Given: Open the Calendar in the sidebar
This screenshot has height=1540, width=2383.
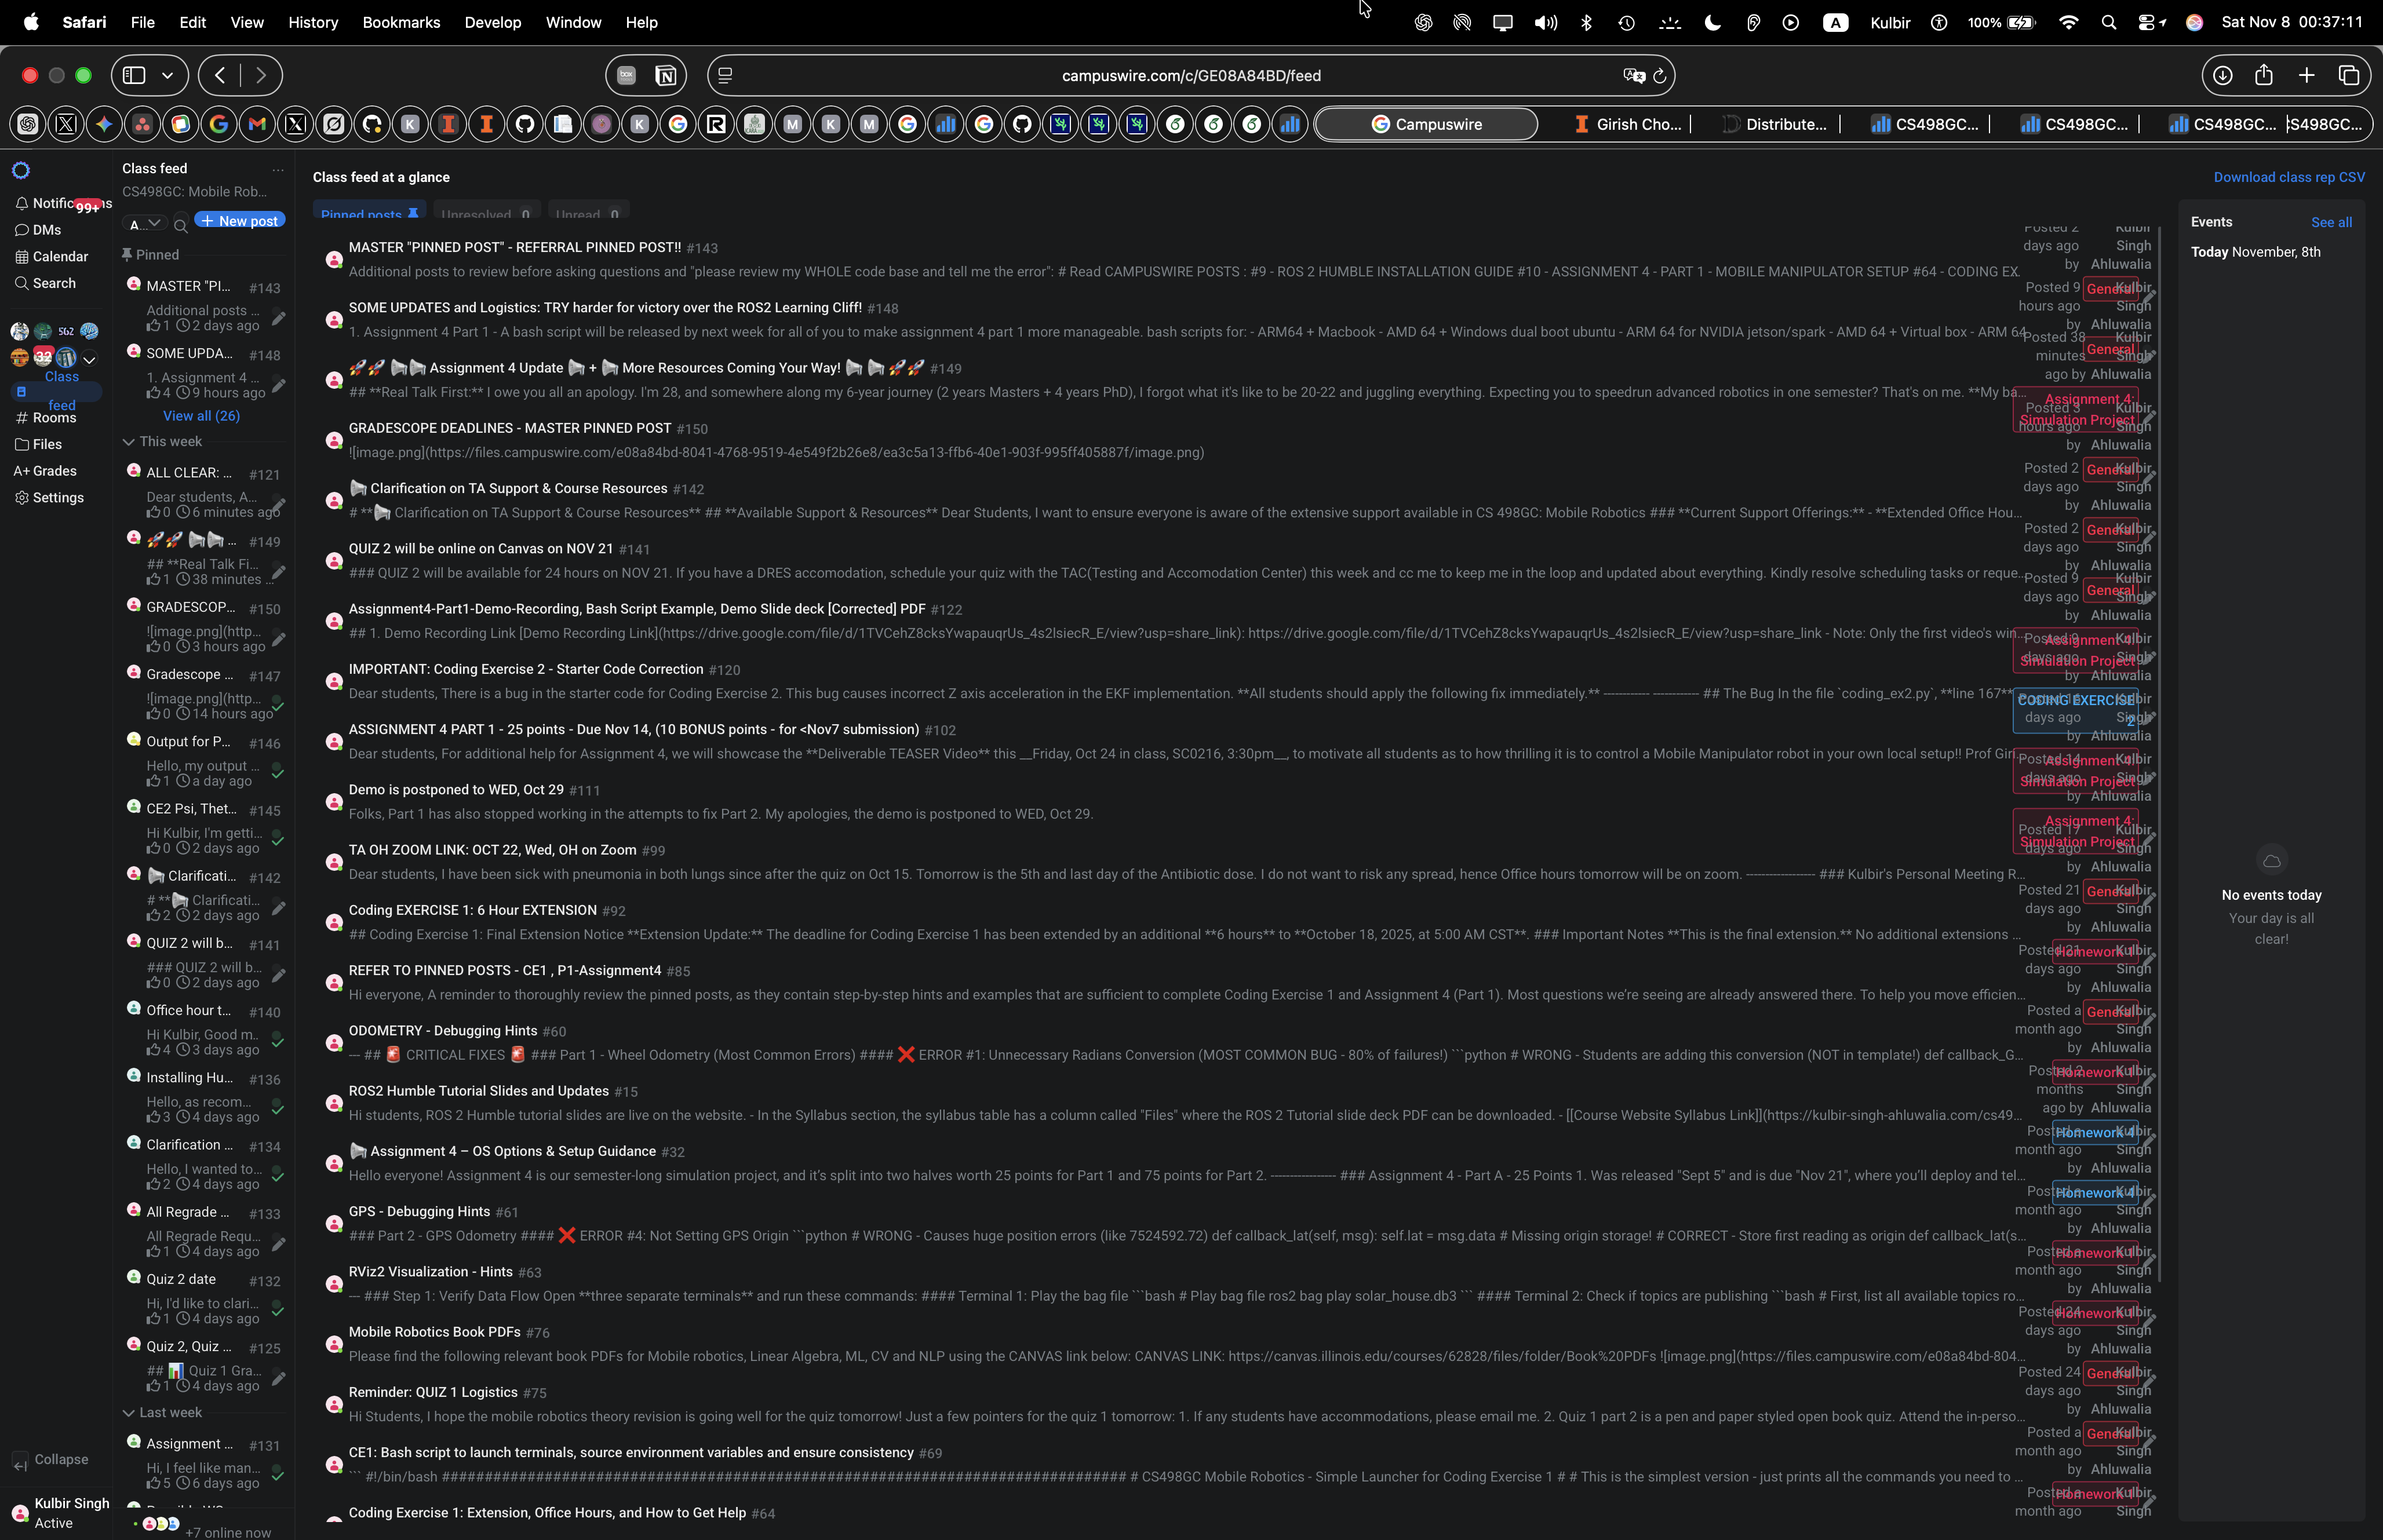Looking at the screenshot, I should coord(52,257).
